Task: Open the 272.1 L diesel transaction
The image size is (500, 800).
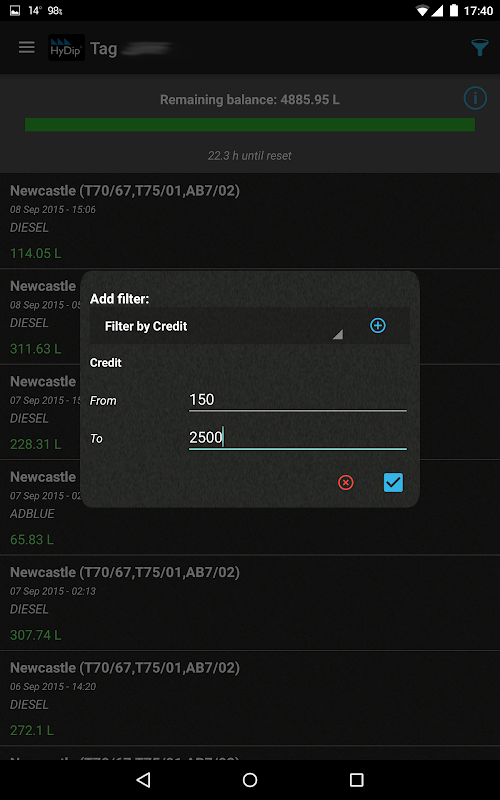Action: coord(250,698)
